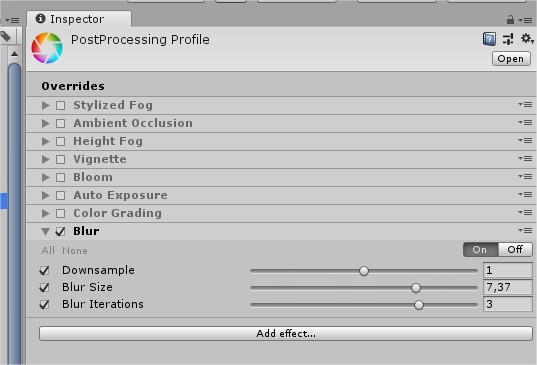Screen dimensions: 537x365
Task: Open the Inspector panel options menu
Action: pos(525,20)
